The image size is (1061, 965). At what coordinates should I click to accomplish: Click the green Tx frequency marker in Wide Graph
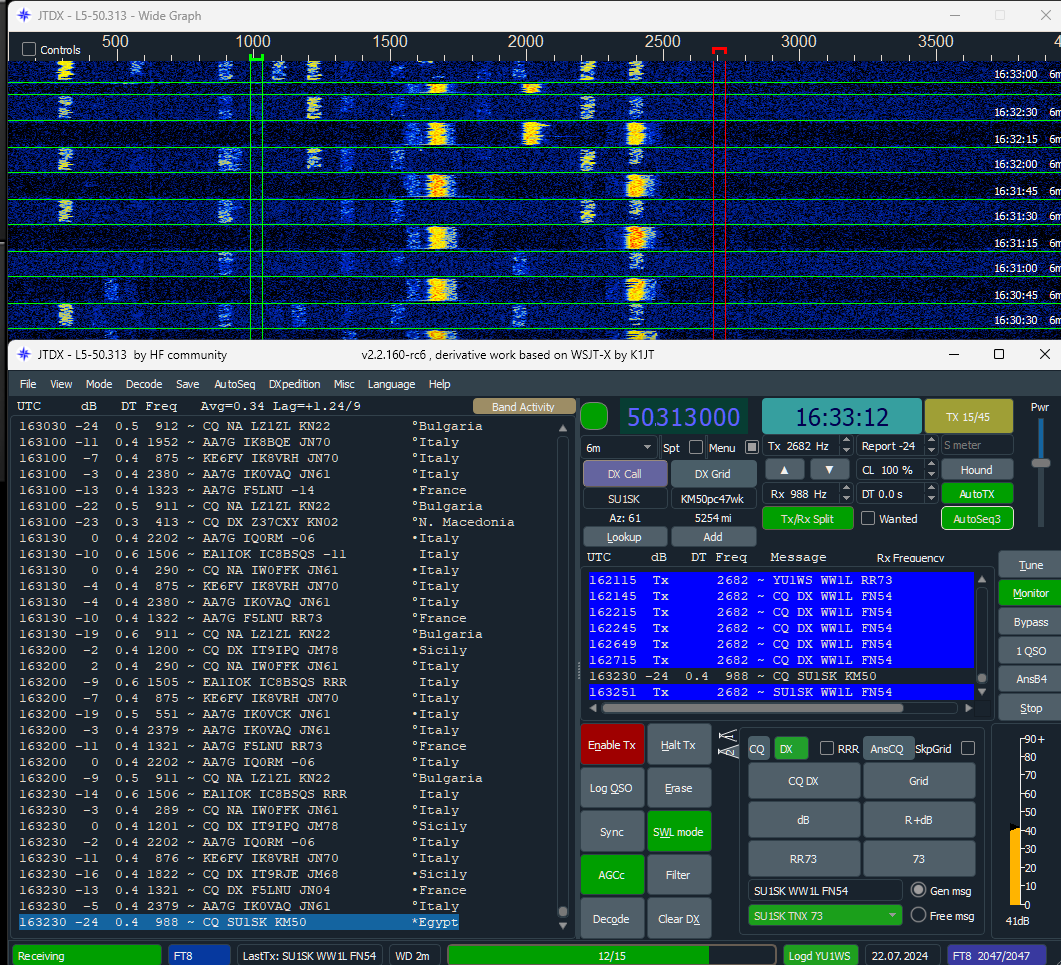tap(256, 58)
